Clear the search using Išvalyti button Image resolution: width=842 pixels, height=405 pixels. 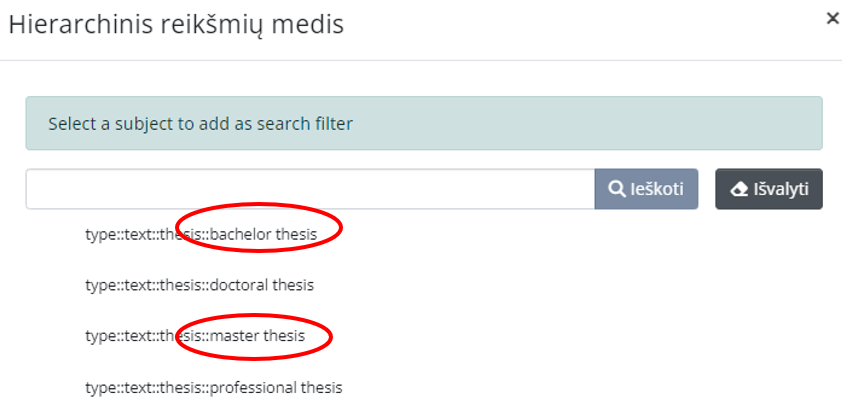(769, 189)
